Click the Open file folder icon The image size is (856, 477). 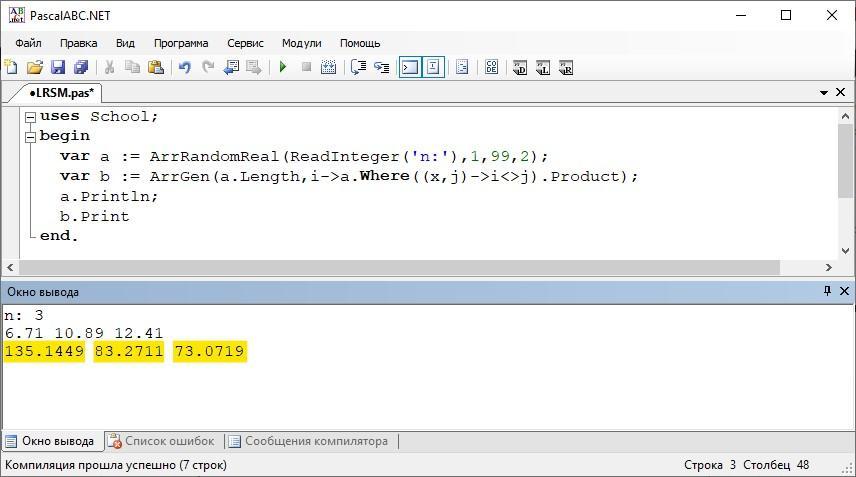point(35,67)
